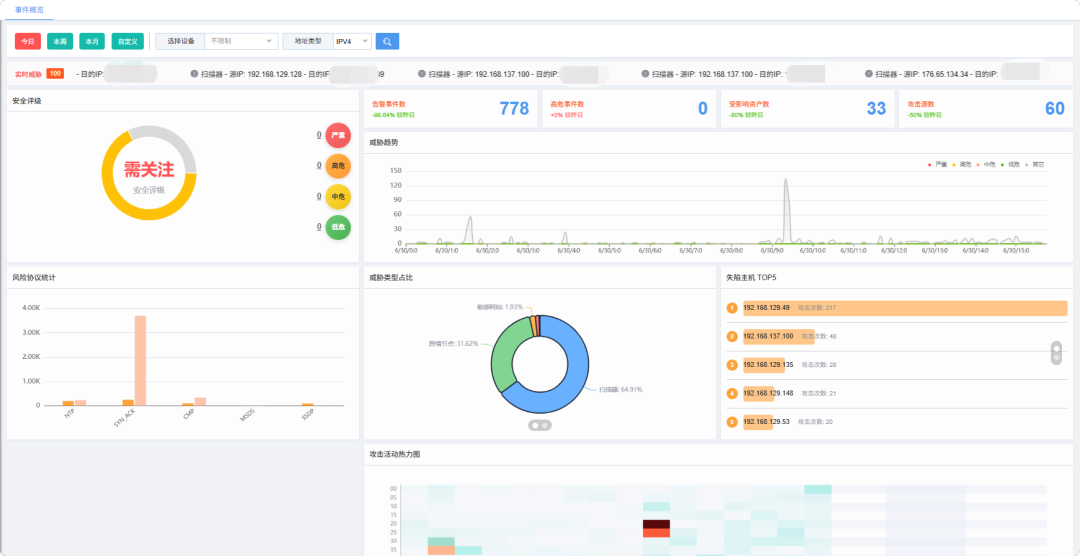Click the 受影响资产数 33 card
This screenshot has width=1080, height=556.
[x=807, y=109]
